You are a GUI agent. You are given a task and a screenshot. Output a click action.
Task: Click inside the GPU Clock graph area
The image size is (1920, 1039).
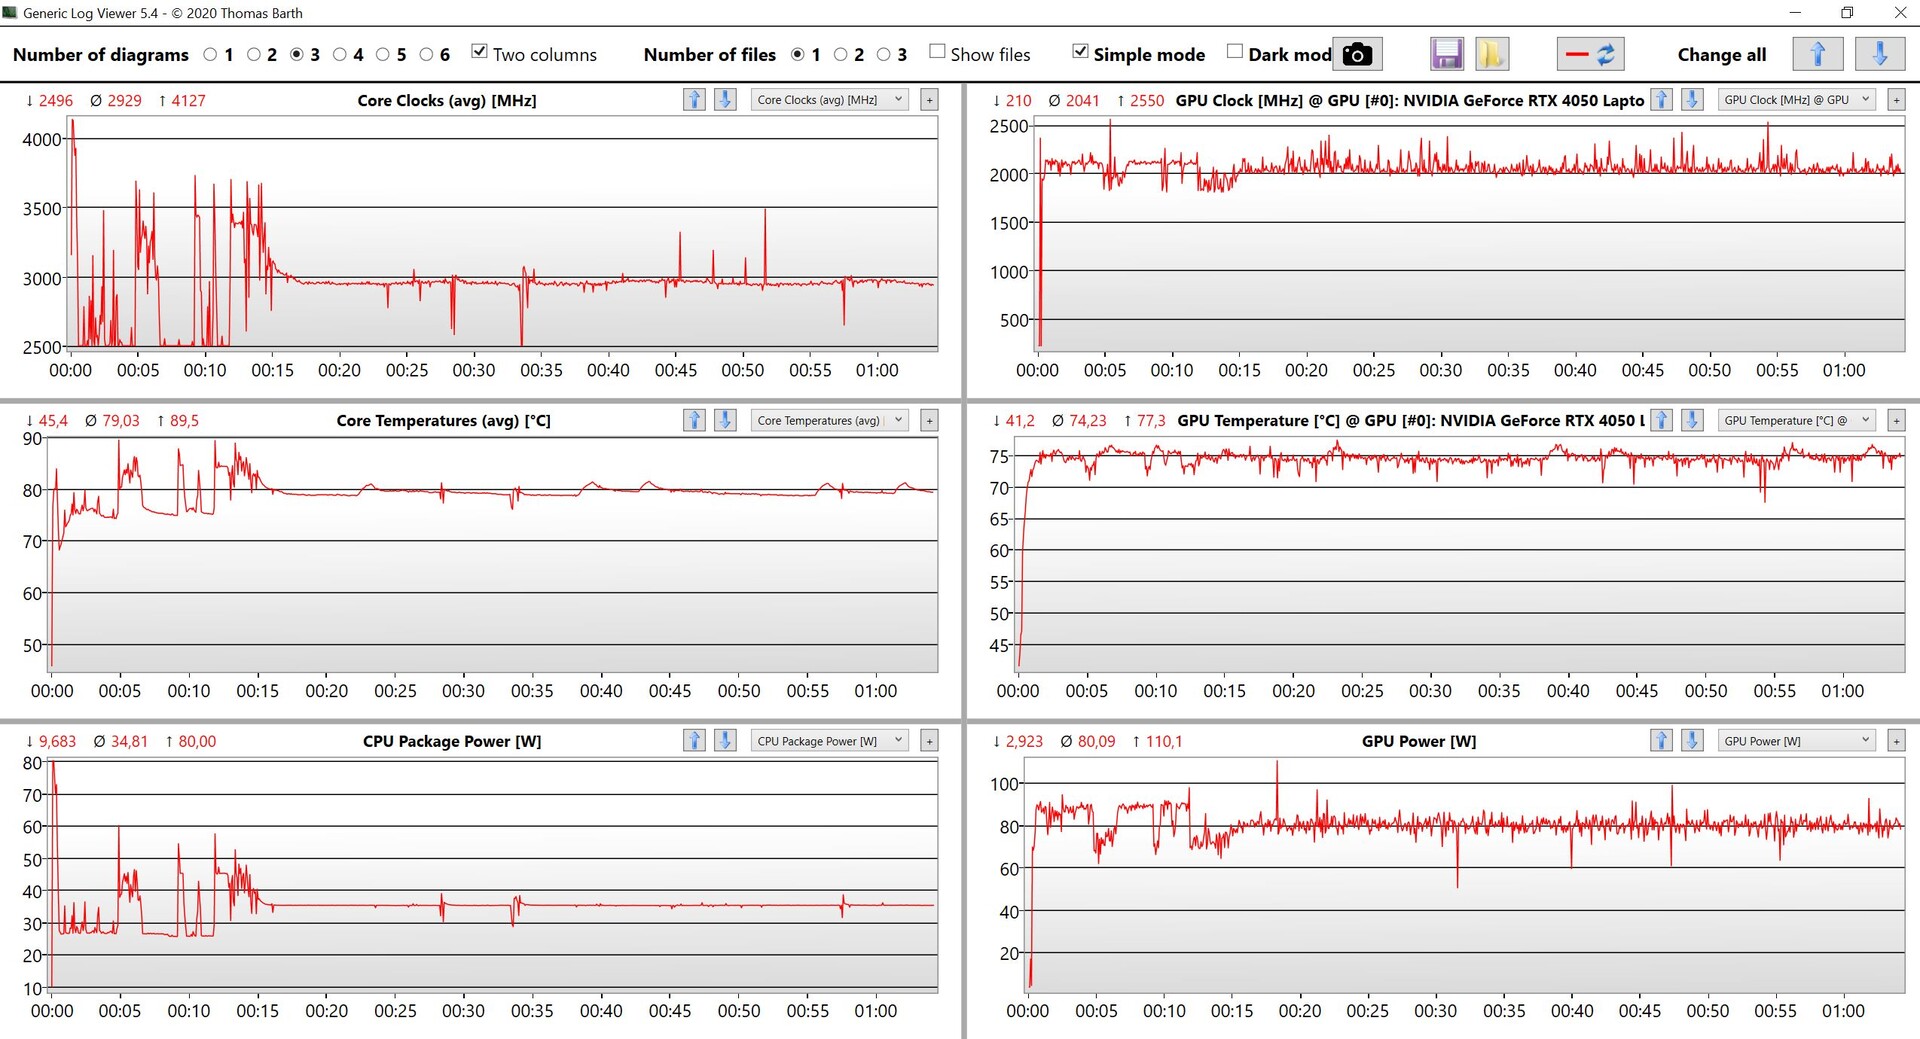(1470, 260)
